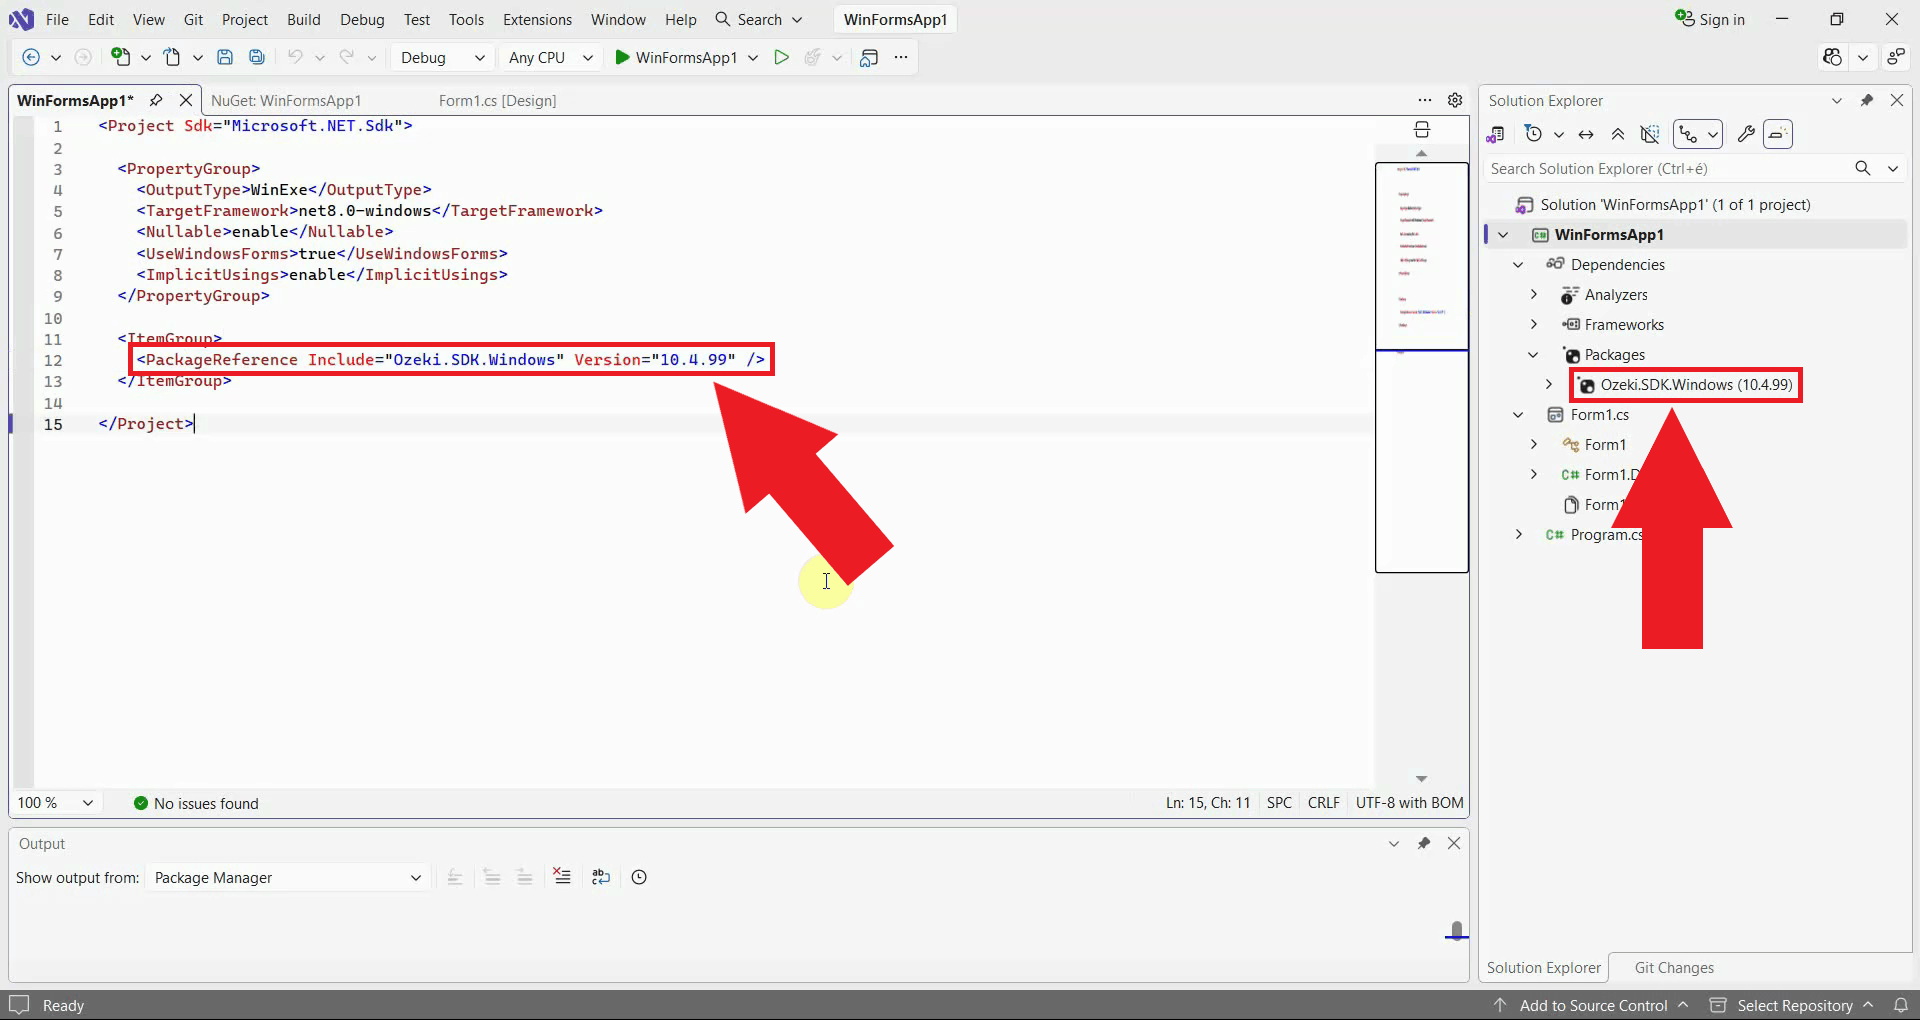Open the toolbar overflow three-dots menu

(x=901, y=57)
